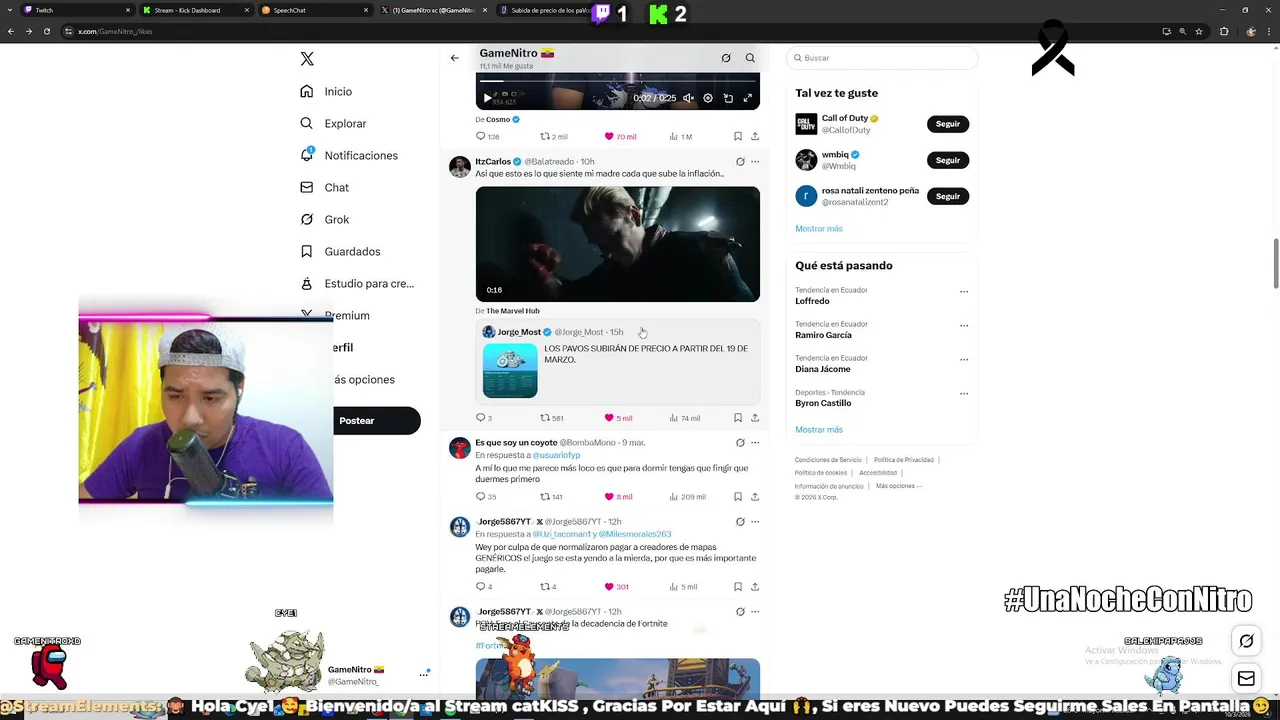Share the Cosmo video post

[755, 136]
